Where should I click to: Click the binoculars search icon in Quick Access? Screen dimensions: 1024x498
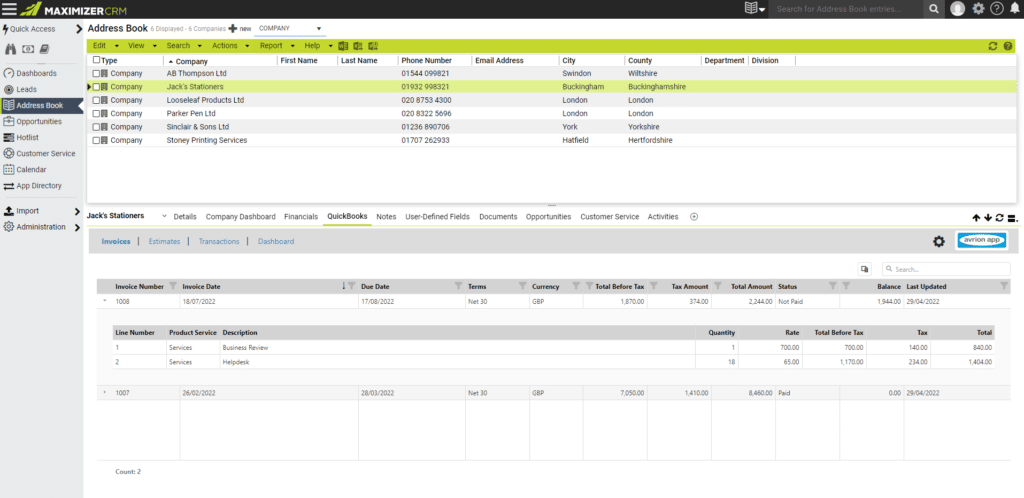coord(10,49)
